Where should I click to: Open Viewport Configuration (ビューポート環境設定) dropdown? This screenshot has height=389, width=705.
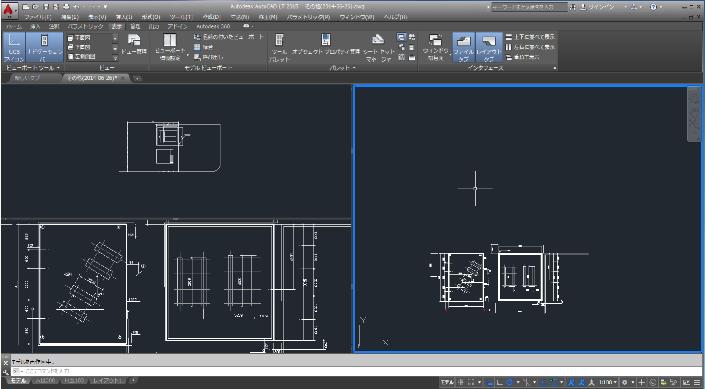(170, 47)
